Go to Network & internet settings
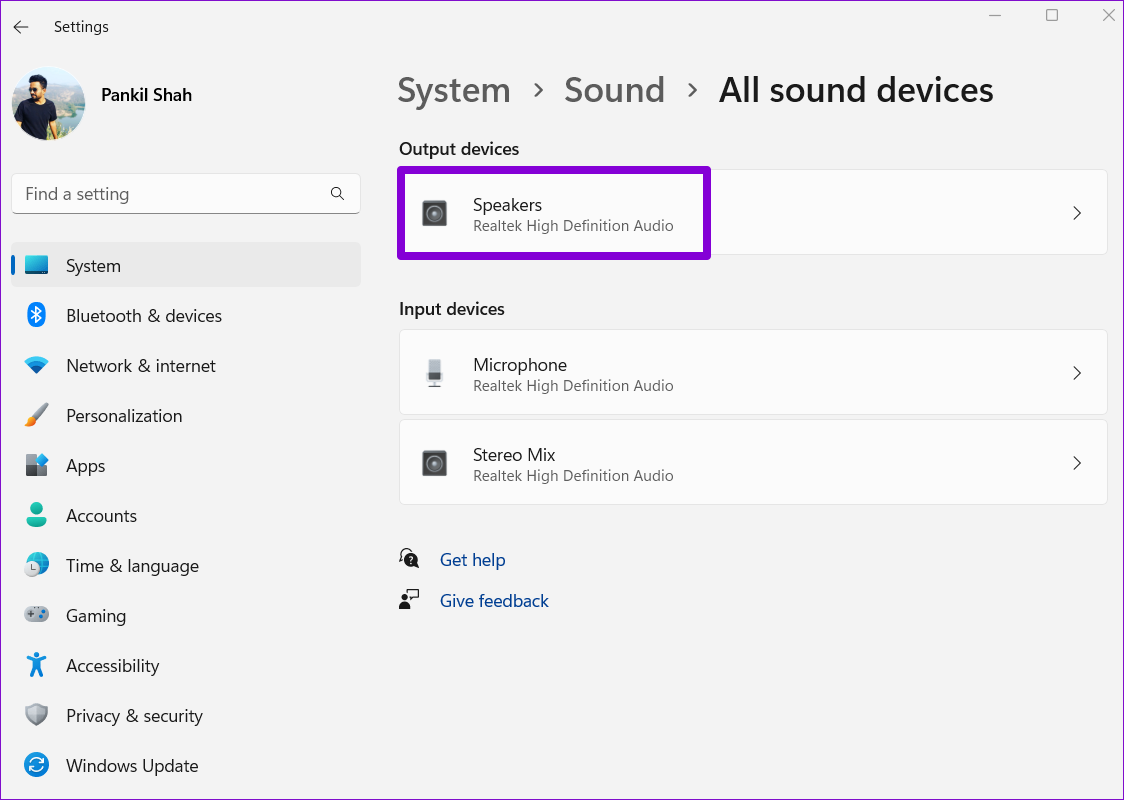The width and height of the screenshot is (1124, 800). (x=186, y=366)
